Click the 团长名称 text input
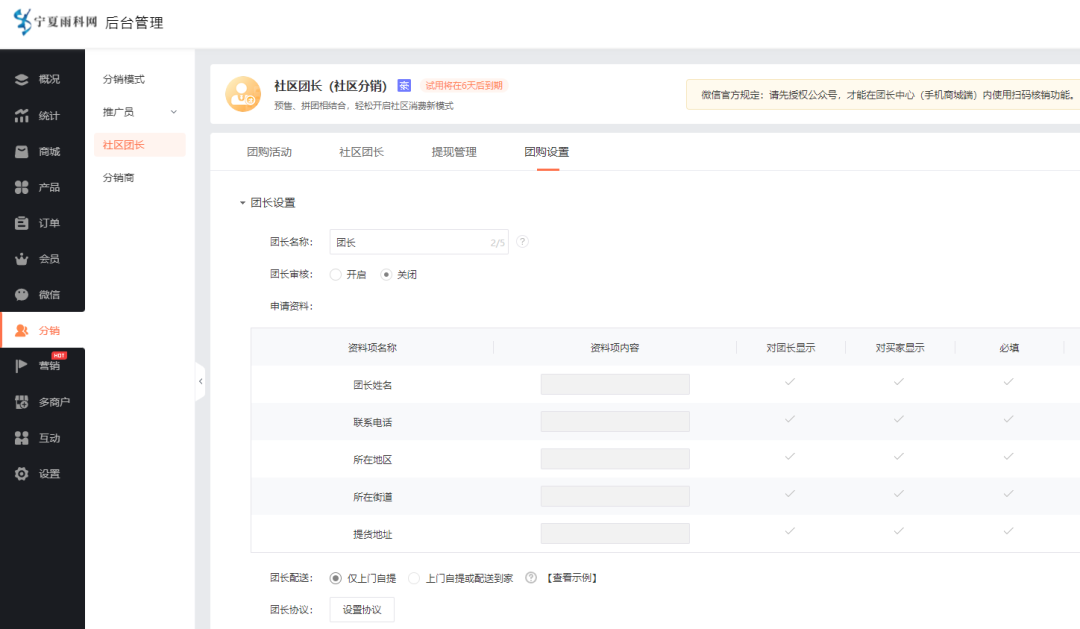Screen dimensions: 1080x629 point(419,242)
